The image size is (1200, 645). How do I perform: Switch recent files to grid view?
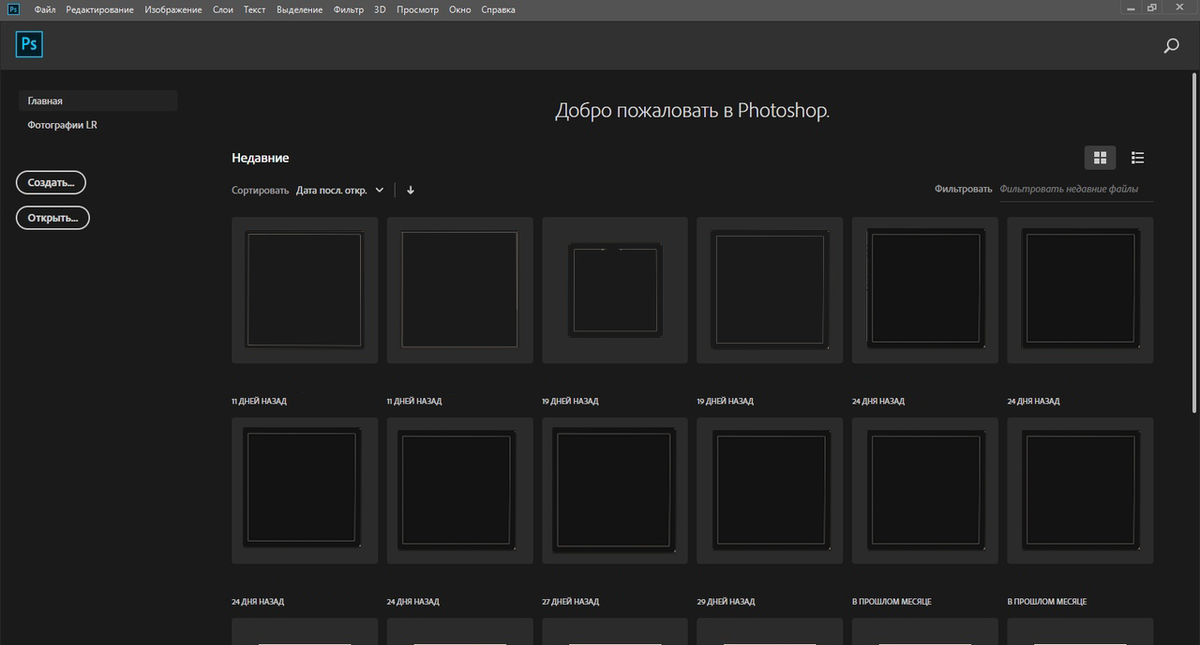[1100, 158]
